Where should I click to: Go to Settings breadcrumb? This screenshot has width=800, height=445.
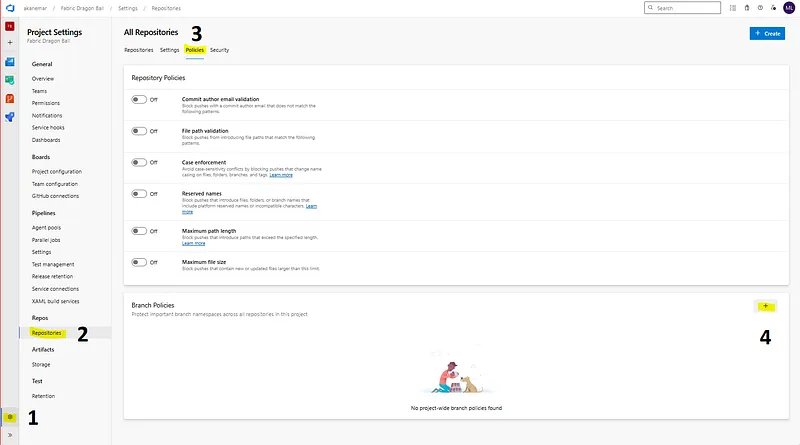(x=128, y=8)
